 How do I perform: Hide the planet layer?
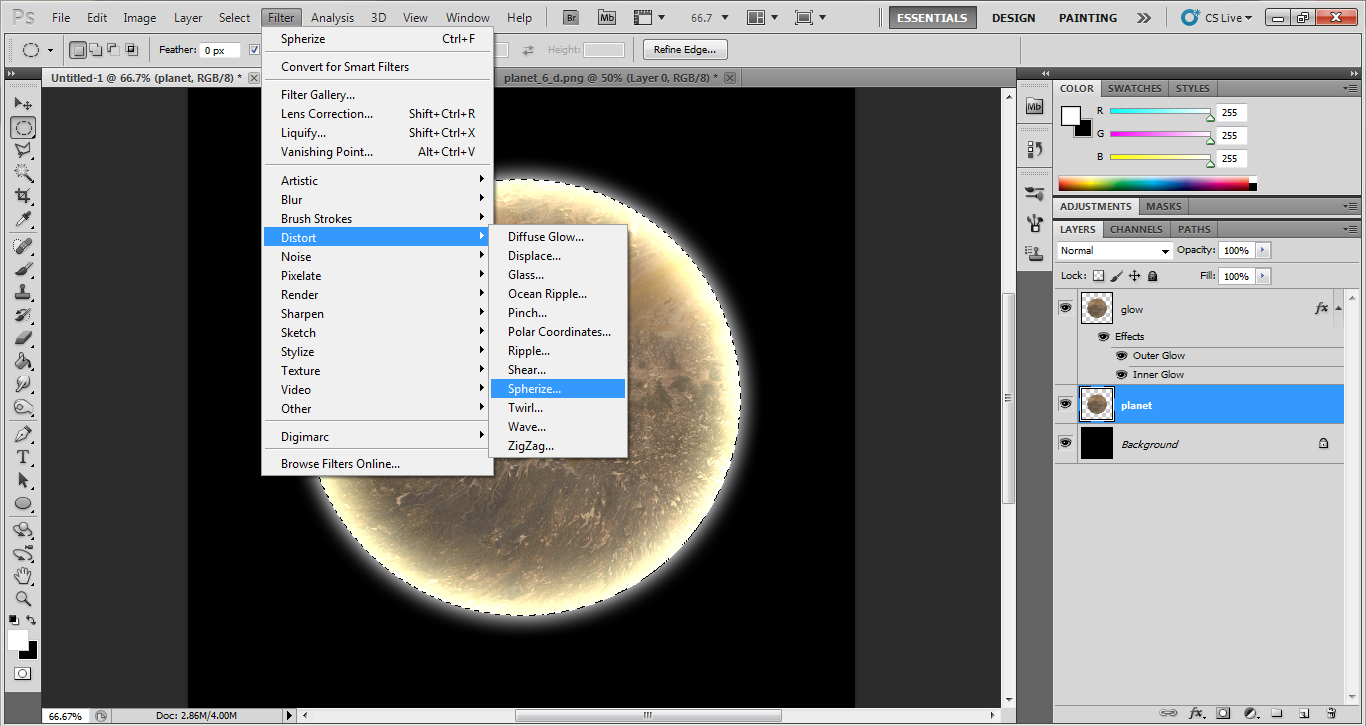pyautogui.click(x=1064, y=403)
